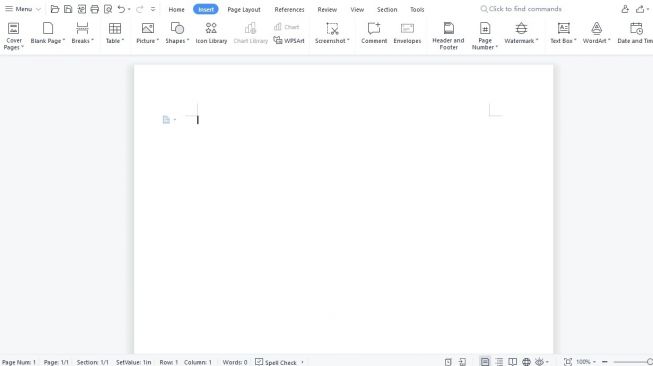This screenshot has height=366, width=653.
Task: Open the Cover Pages gallery
Action: (14, 36)
